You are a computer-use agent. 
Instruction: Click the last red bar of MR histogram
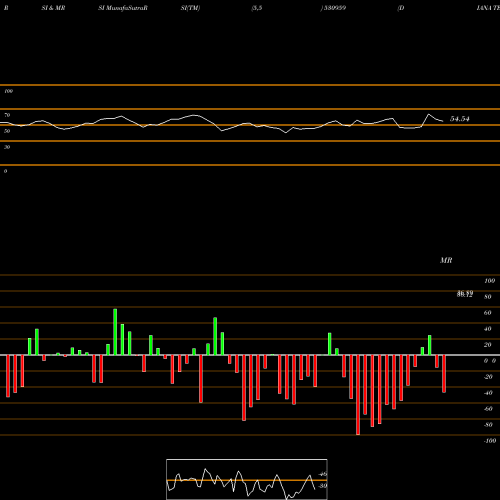point(444,374)
